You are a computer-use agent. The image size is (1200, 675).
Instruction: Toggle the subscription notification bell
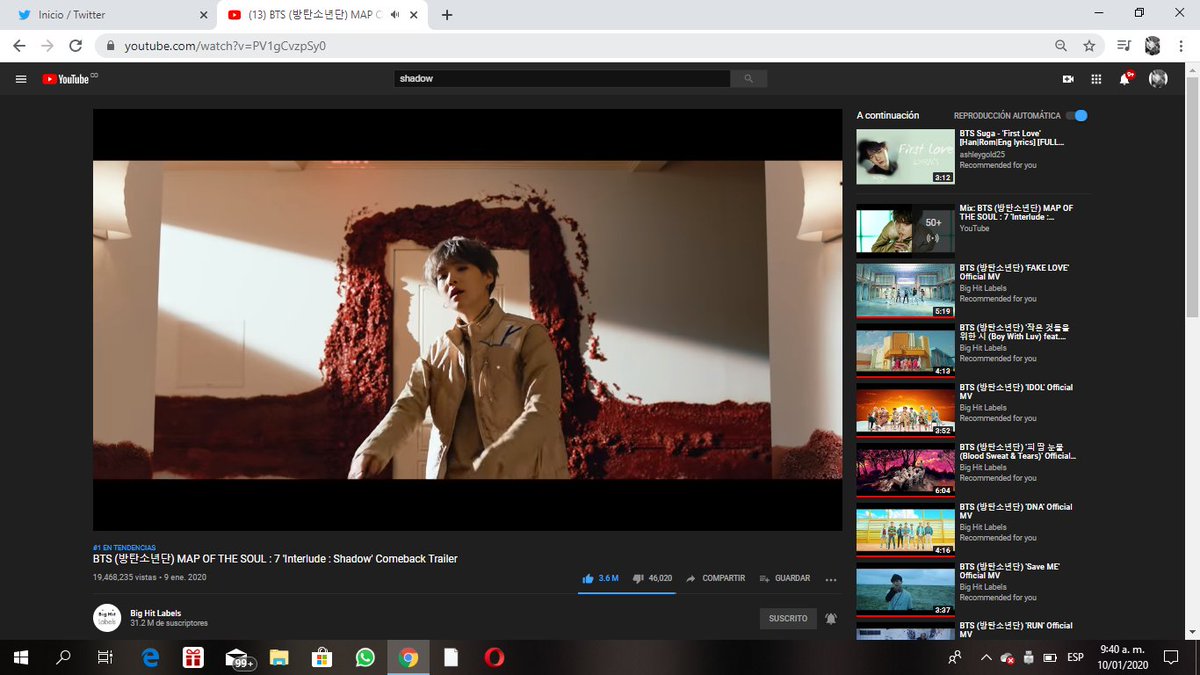(831, 619)
